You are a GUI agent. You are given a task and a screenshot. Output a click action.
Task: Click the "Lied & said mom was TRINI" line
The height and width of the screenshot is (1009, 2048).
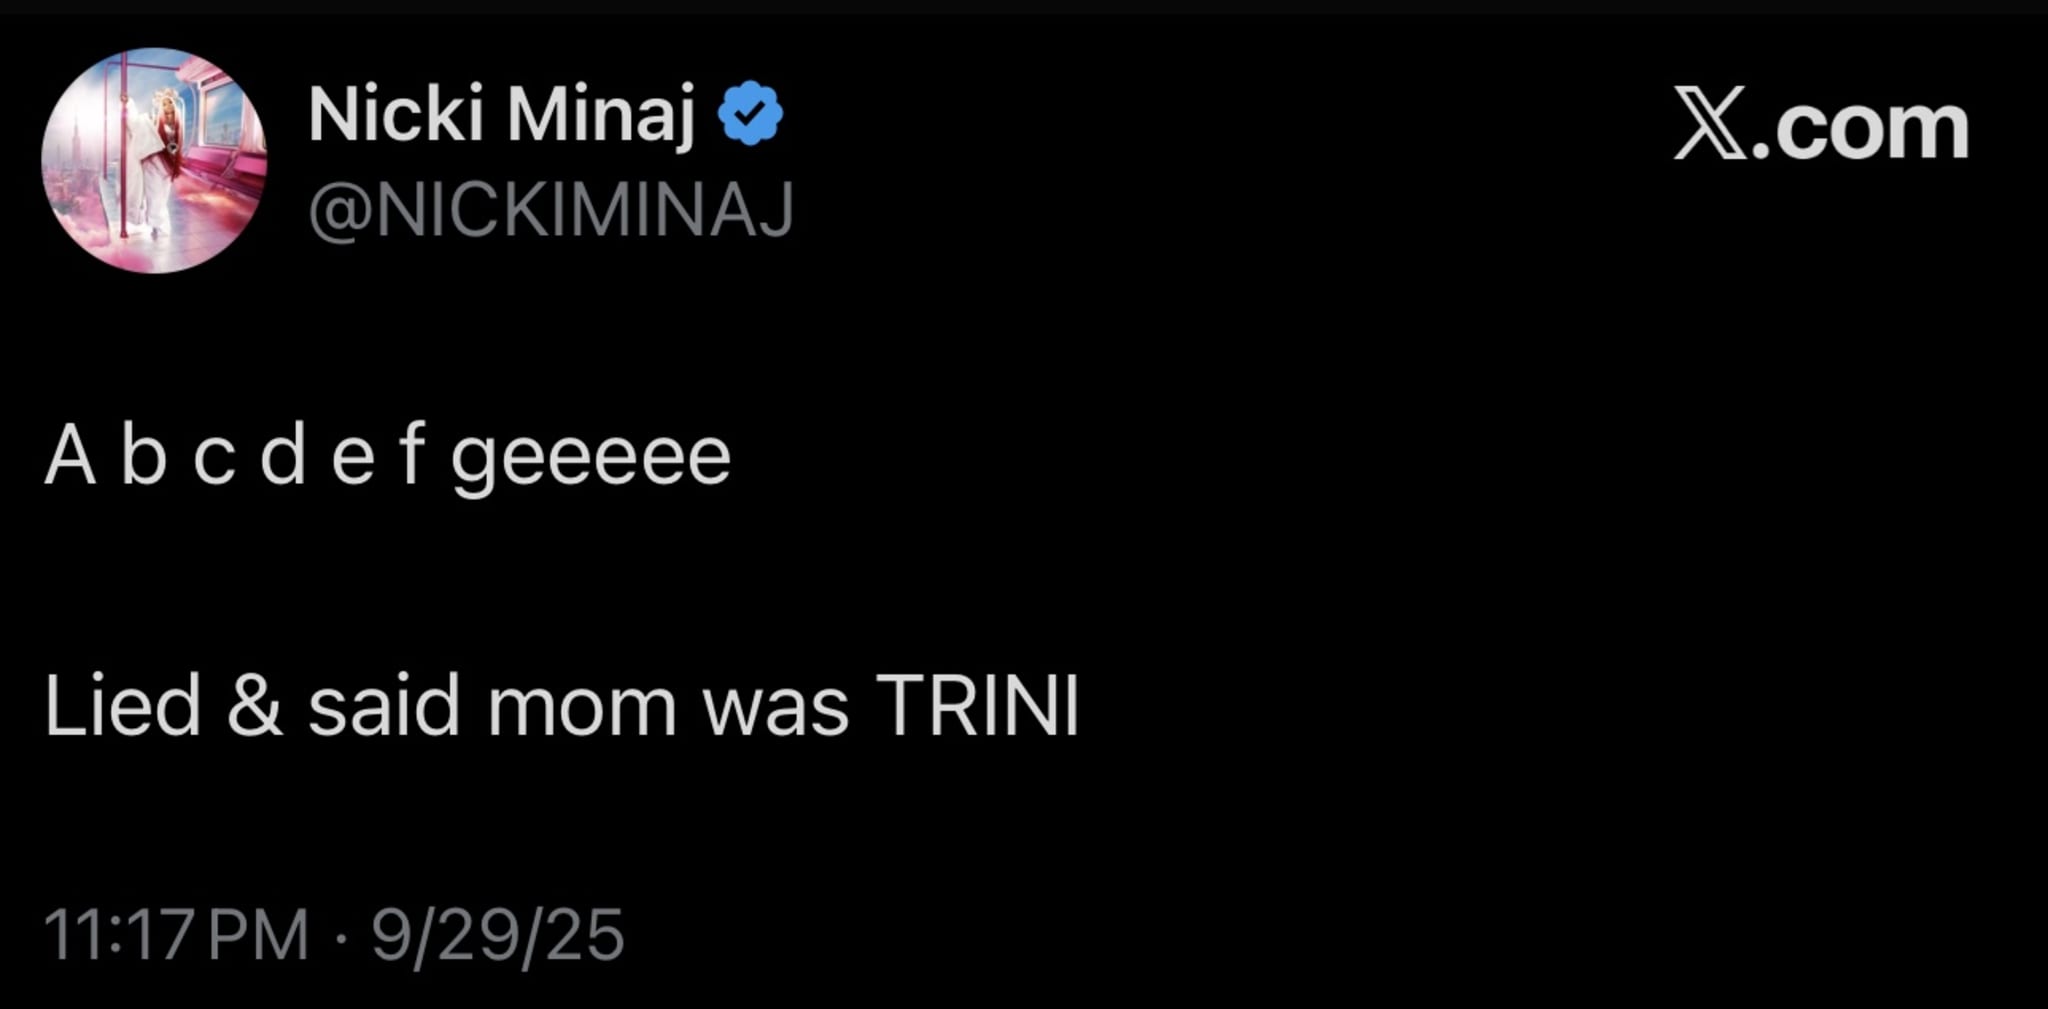561,706
